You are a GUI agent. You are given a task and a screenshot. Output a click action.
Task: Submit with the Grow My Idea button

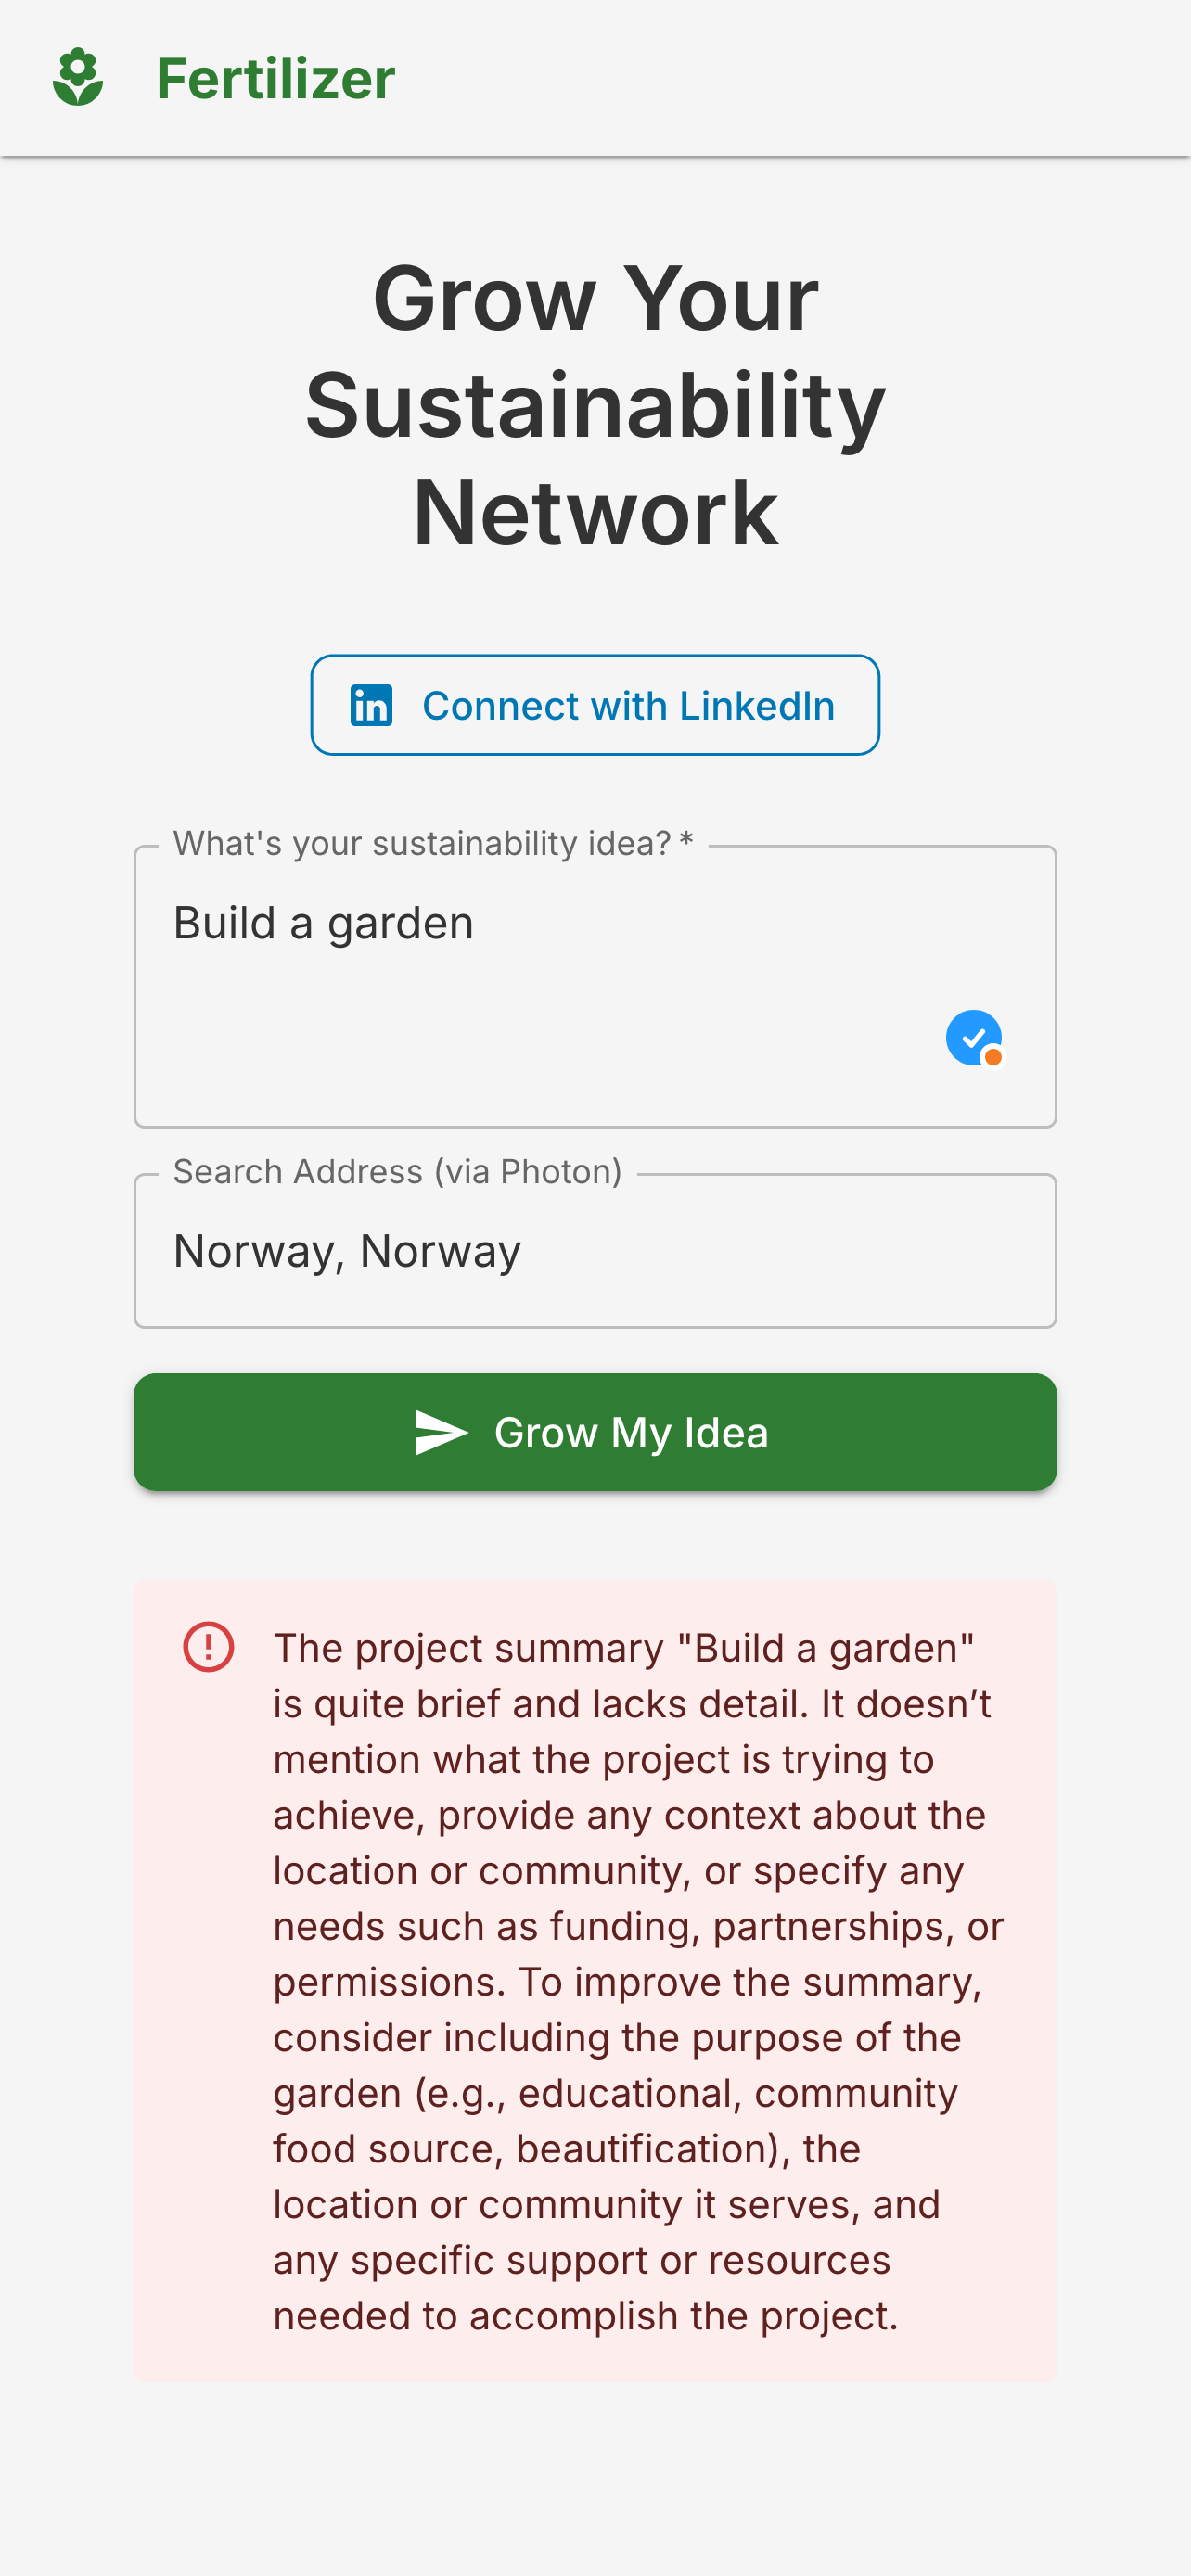pos(595,1432)
